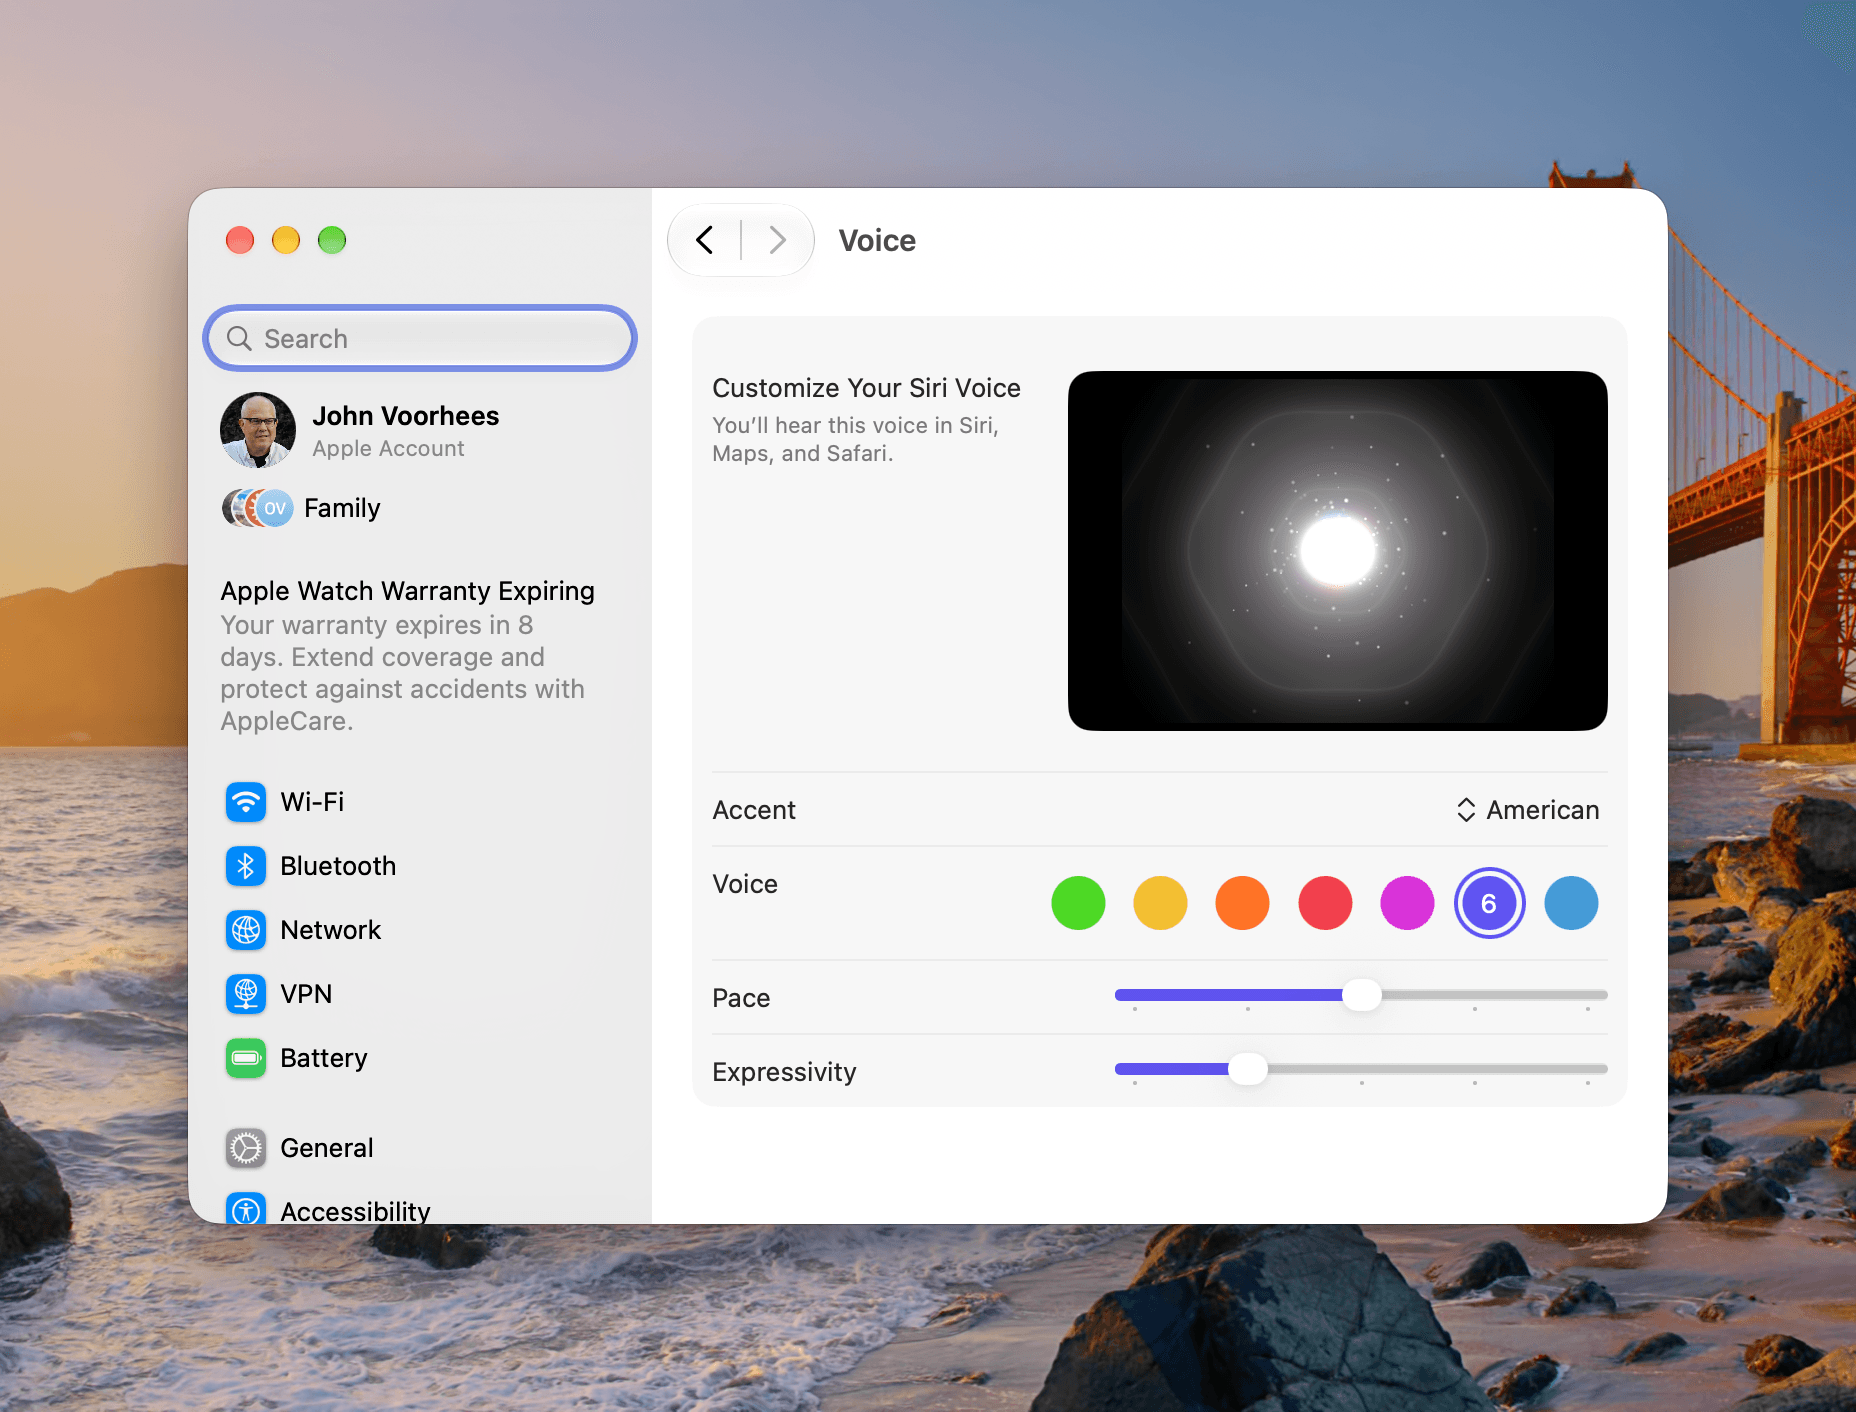Screen dimensions: 1856x1412
Task: Open the General gear icon
Action: coord(246,1148)
